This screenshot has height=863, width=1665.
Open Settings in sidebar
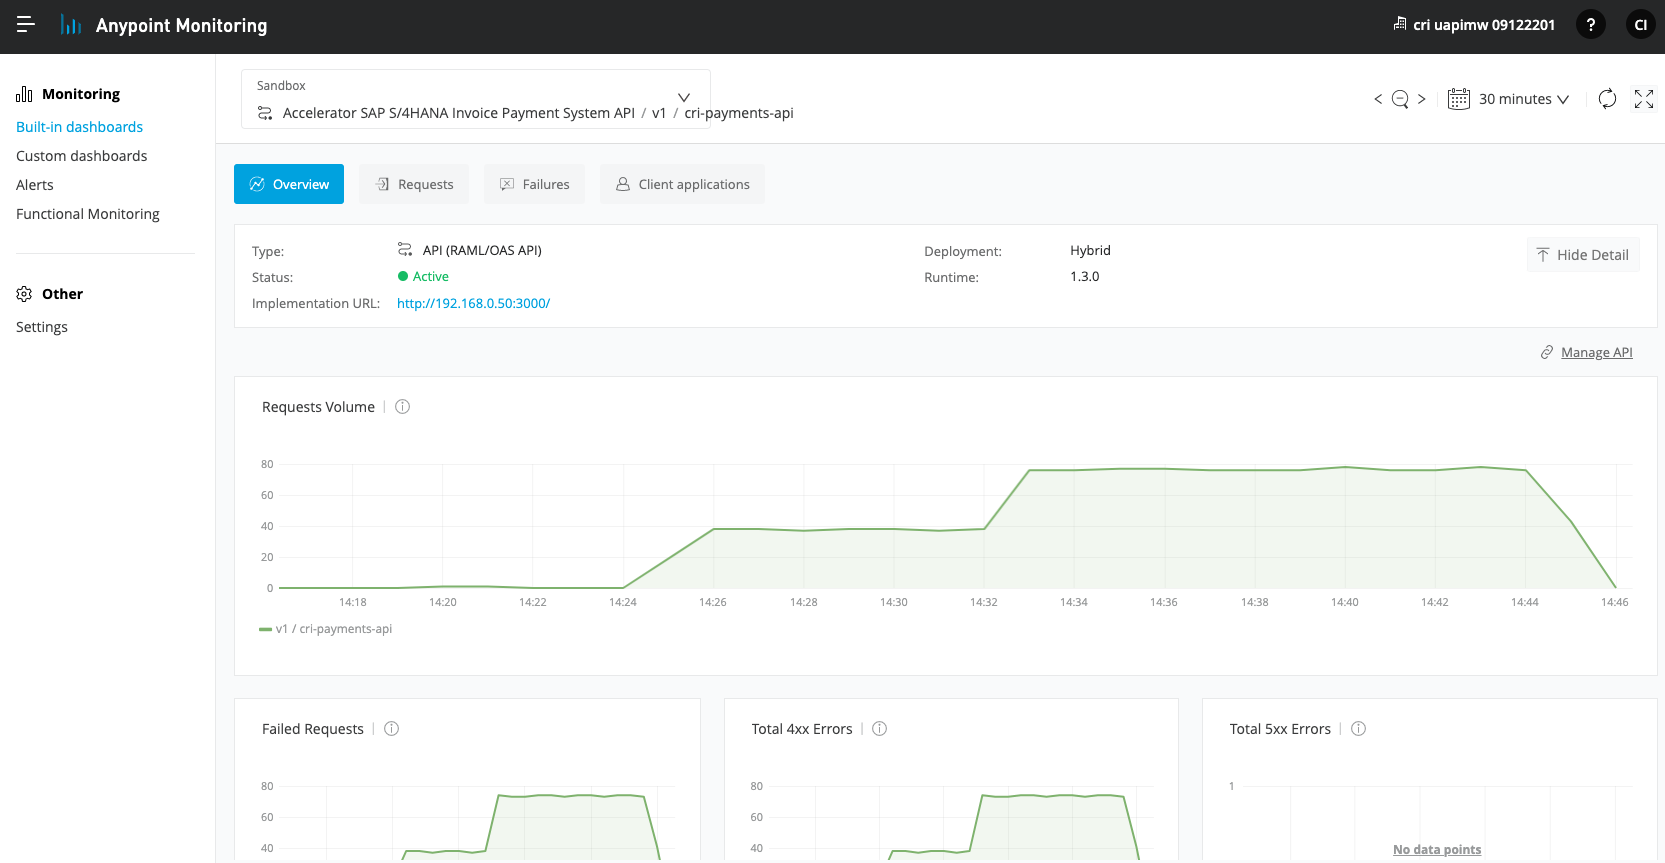coord(42,327)
